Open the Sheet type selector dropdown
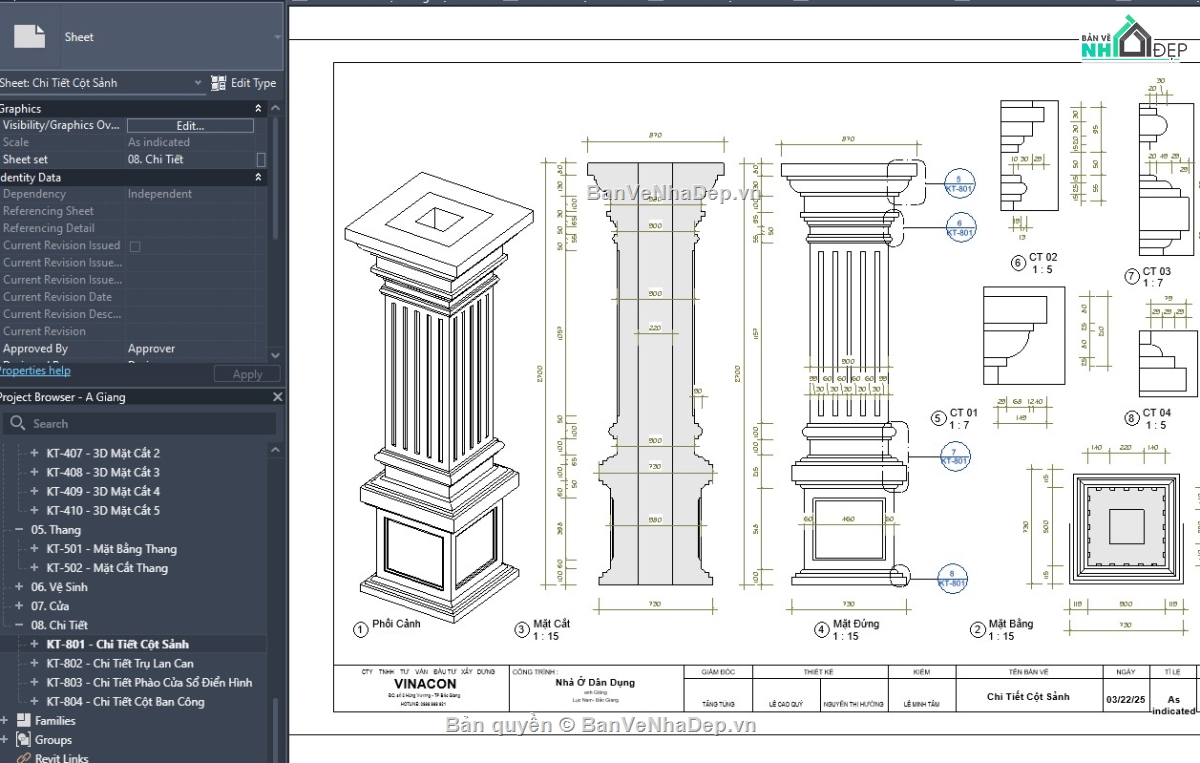The width and height of the screenshot is (1200, 763). tap(277, 37)
